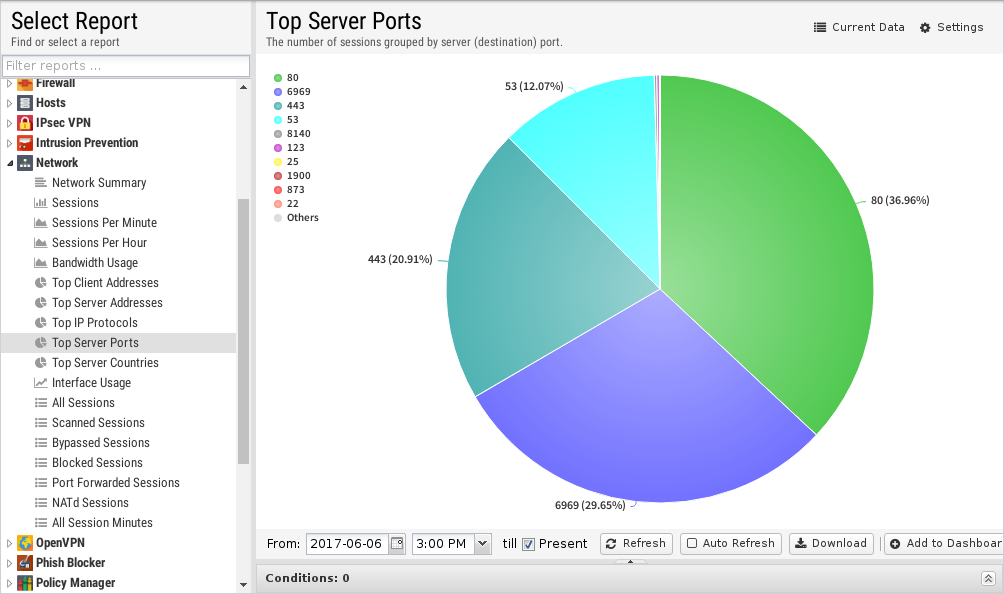Click the Hosts server icon
The image size is (1004, 594).
click(x=25, y=103)
